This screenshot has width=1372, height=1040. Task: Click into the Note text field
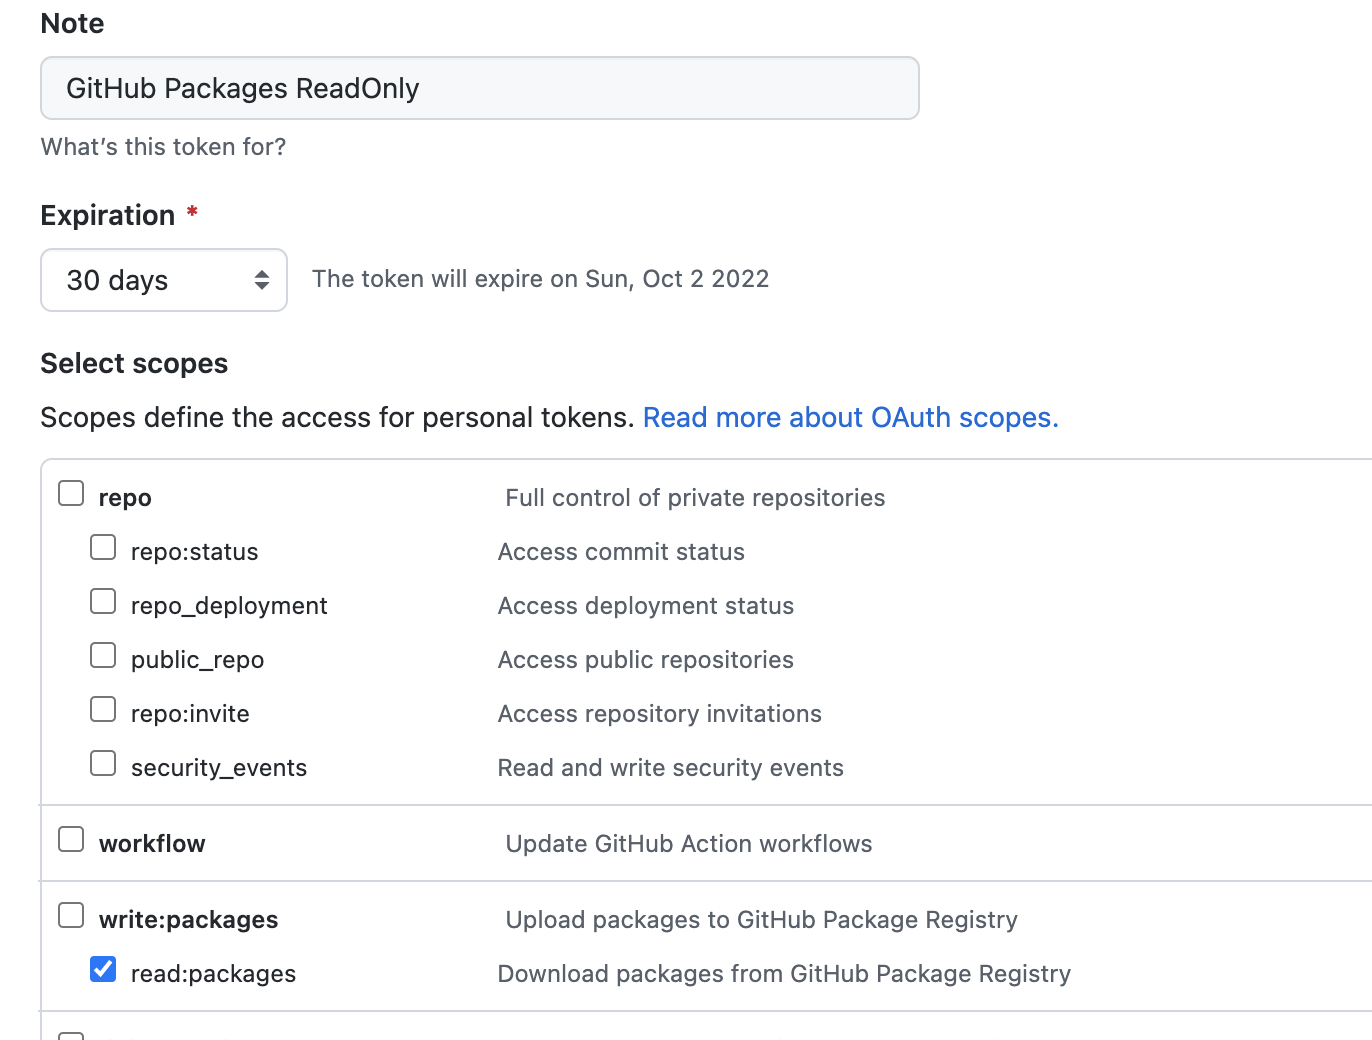(480, 88)
